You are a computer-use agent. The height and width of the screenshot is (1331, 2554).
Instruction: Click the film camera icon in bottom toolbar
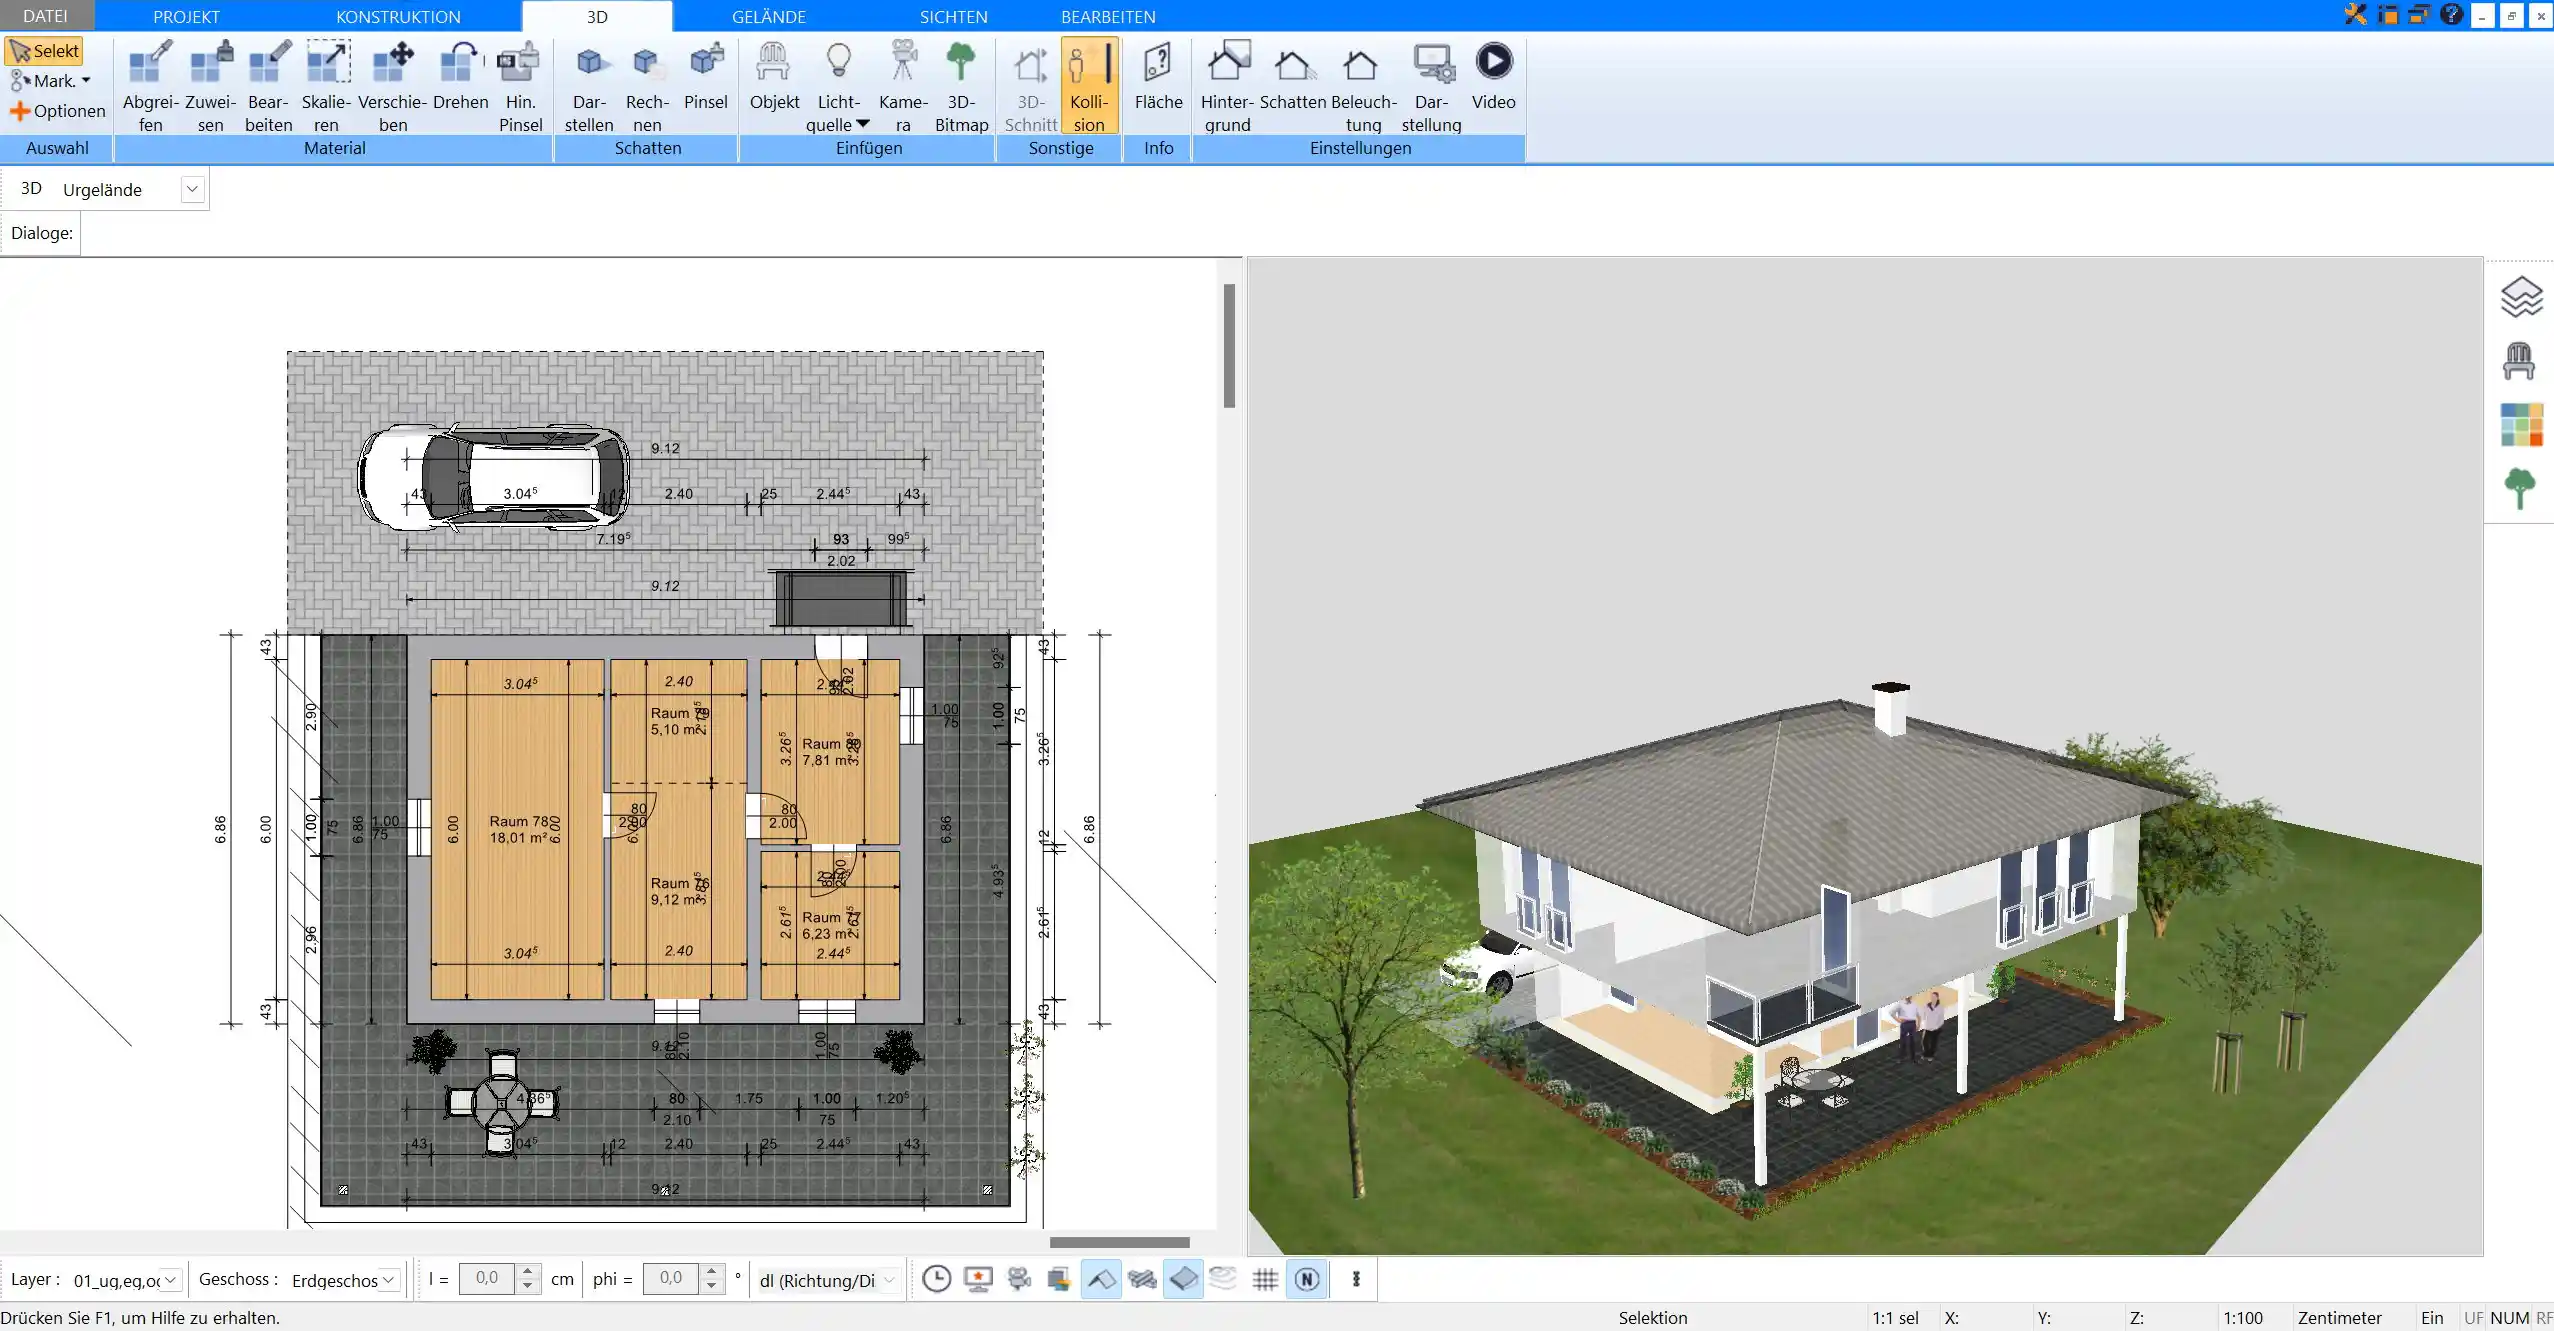click(x=1019, y=1279)
